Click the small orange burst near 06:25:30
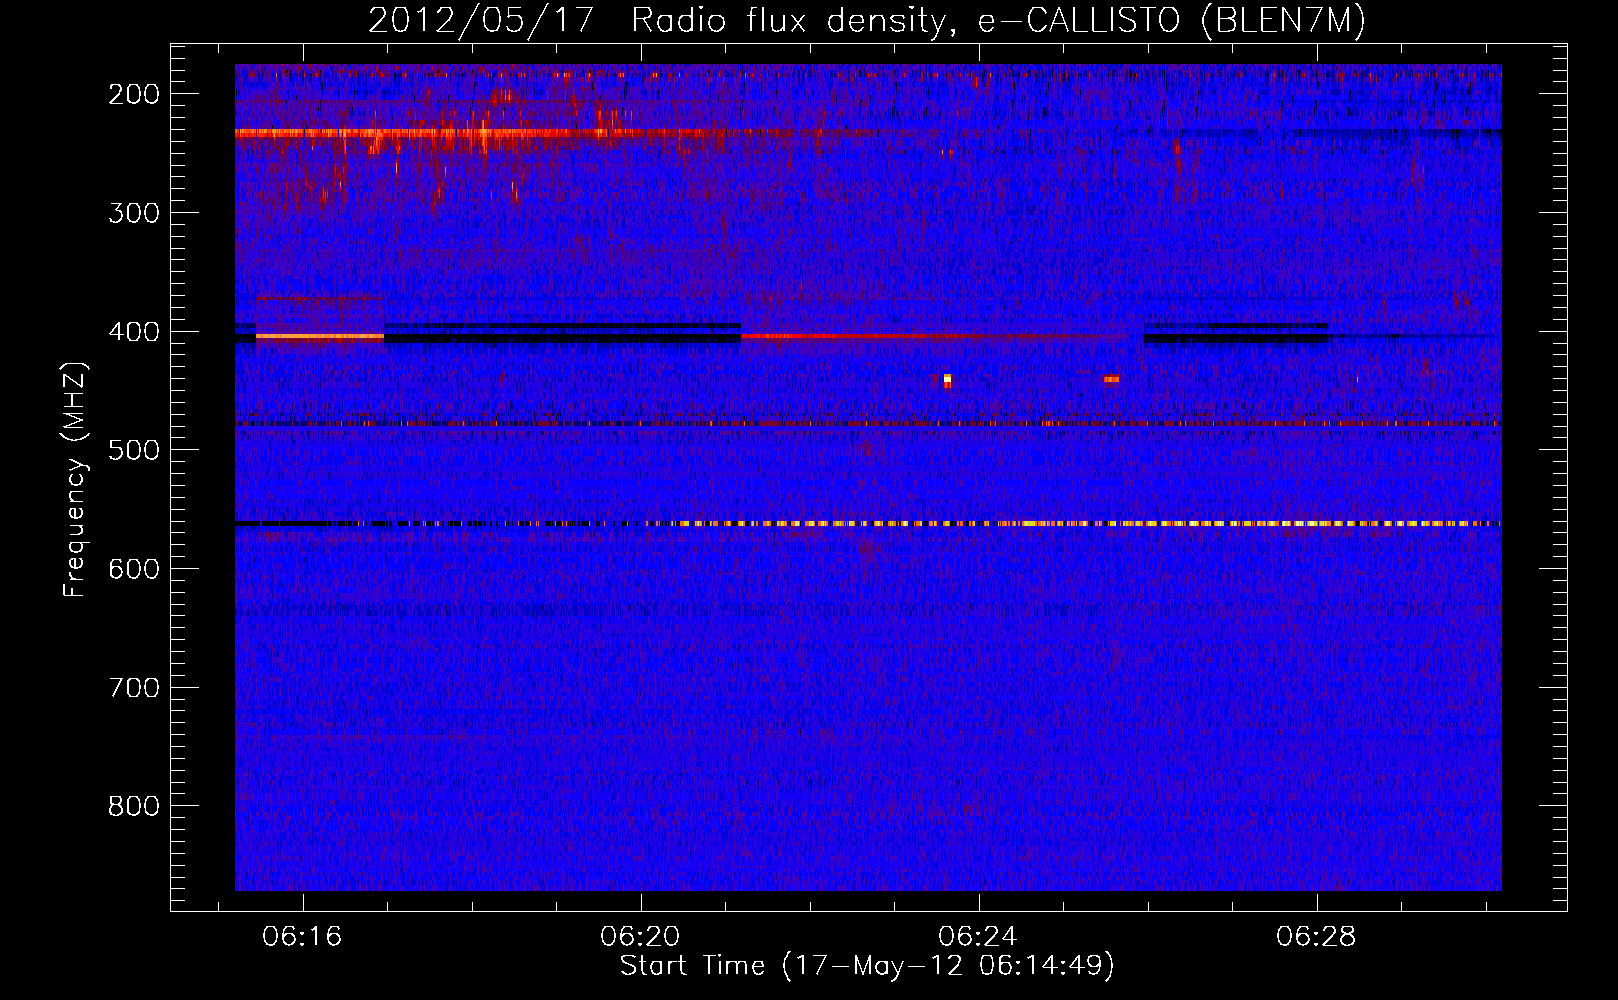Image resolution: width=1618 pixels, height=1000 pixels. [1111, 379]
